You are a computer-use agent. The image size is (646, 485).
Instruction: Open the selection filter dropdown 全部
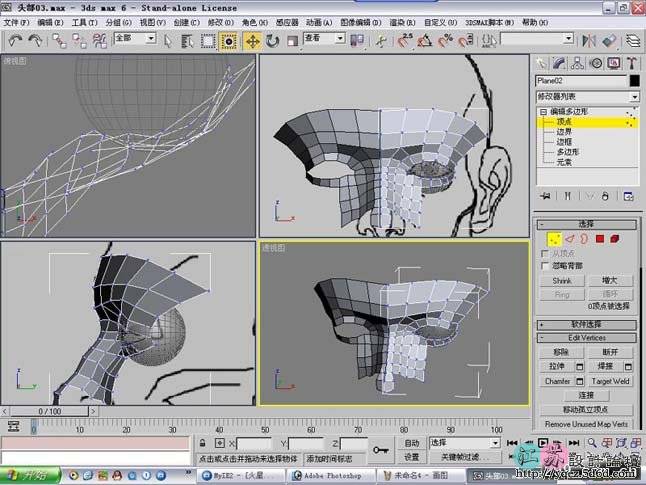point(135,38)
